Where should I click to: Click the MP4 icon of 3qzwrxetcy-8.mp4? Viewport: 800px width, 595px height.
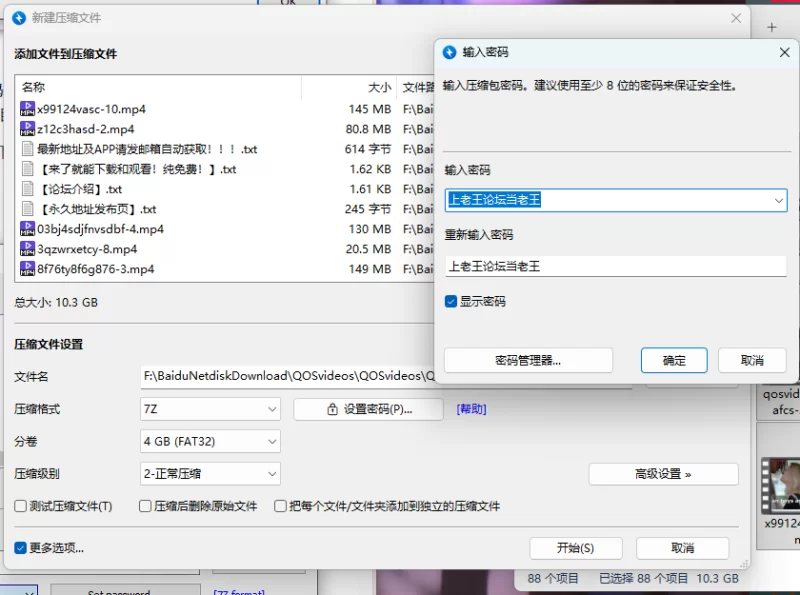tap(28, 249)
